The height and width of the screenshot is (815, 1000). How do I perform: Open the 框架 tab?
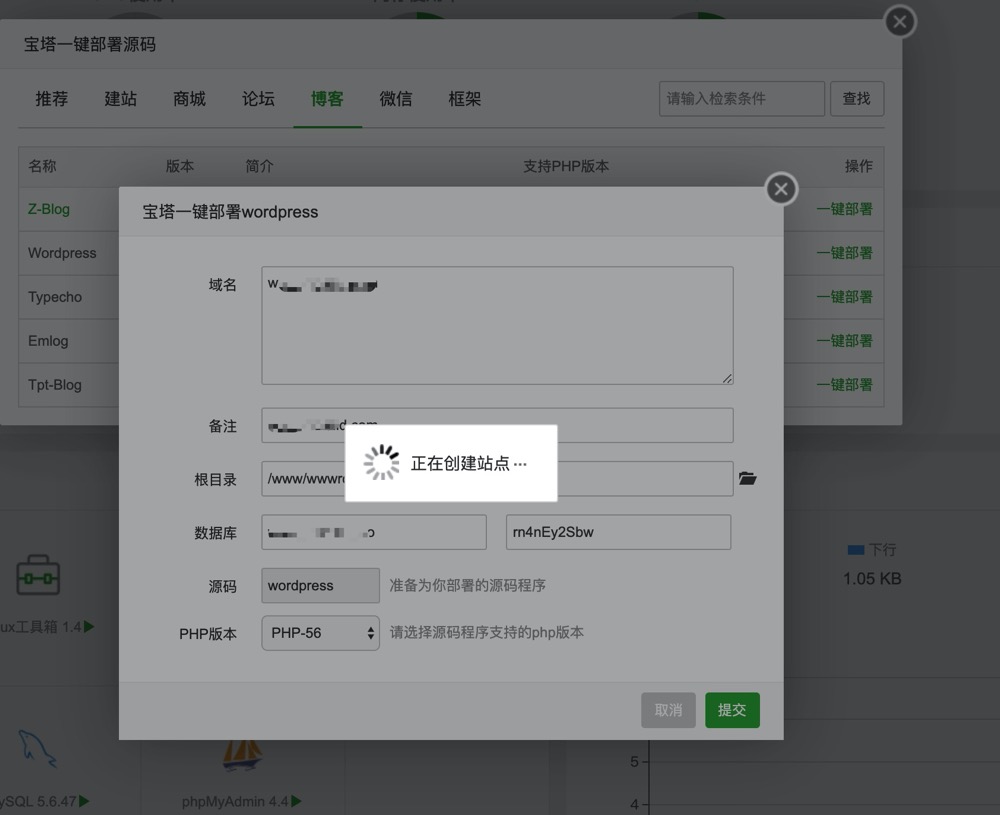(x=465, y=99)
